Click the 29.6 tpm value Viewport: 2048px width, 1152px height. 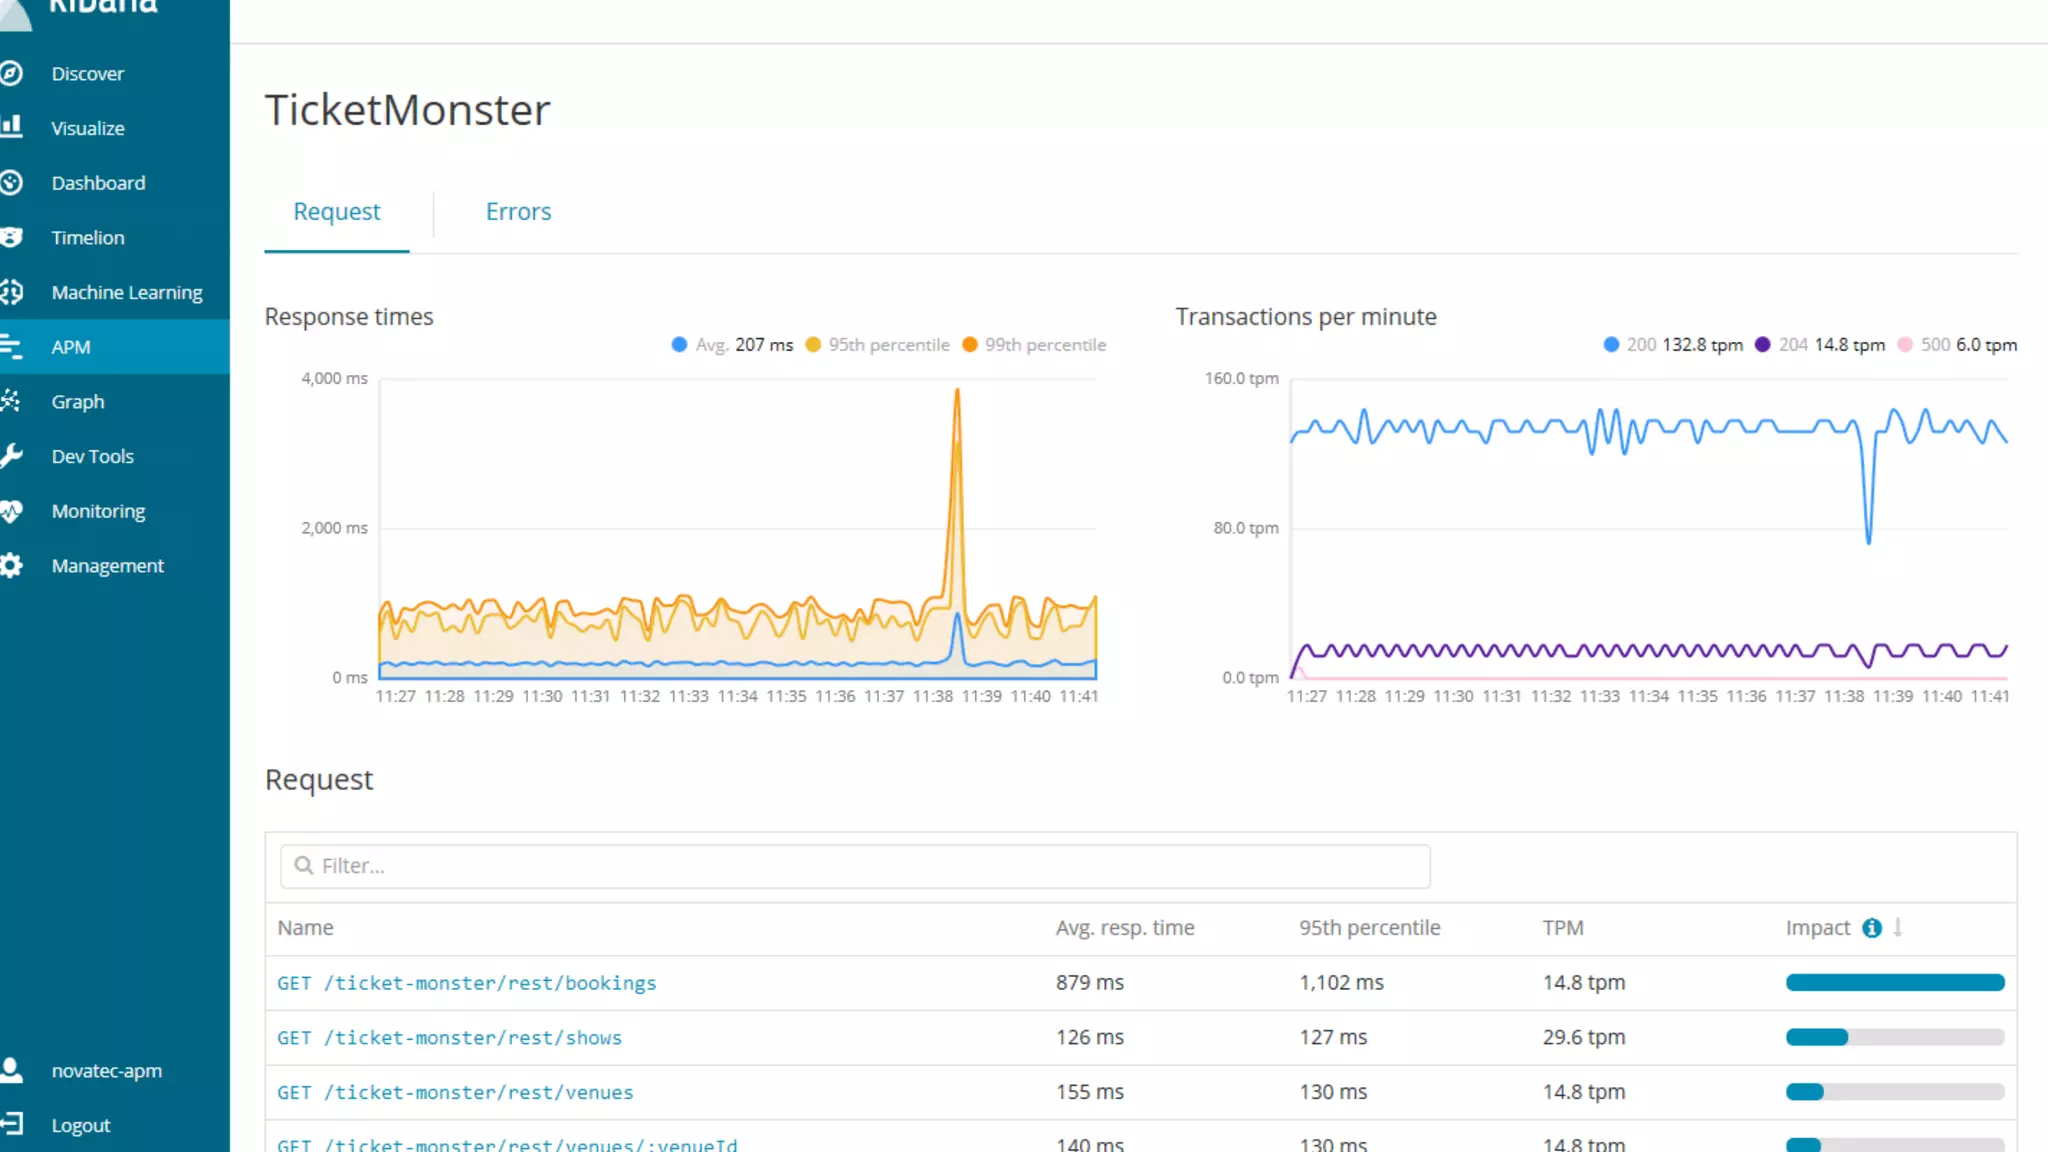[1583, 1038]
